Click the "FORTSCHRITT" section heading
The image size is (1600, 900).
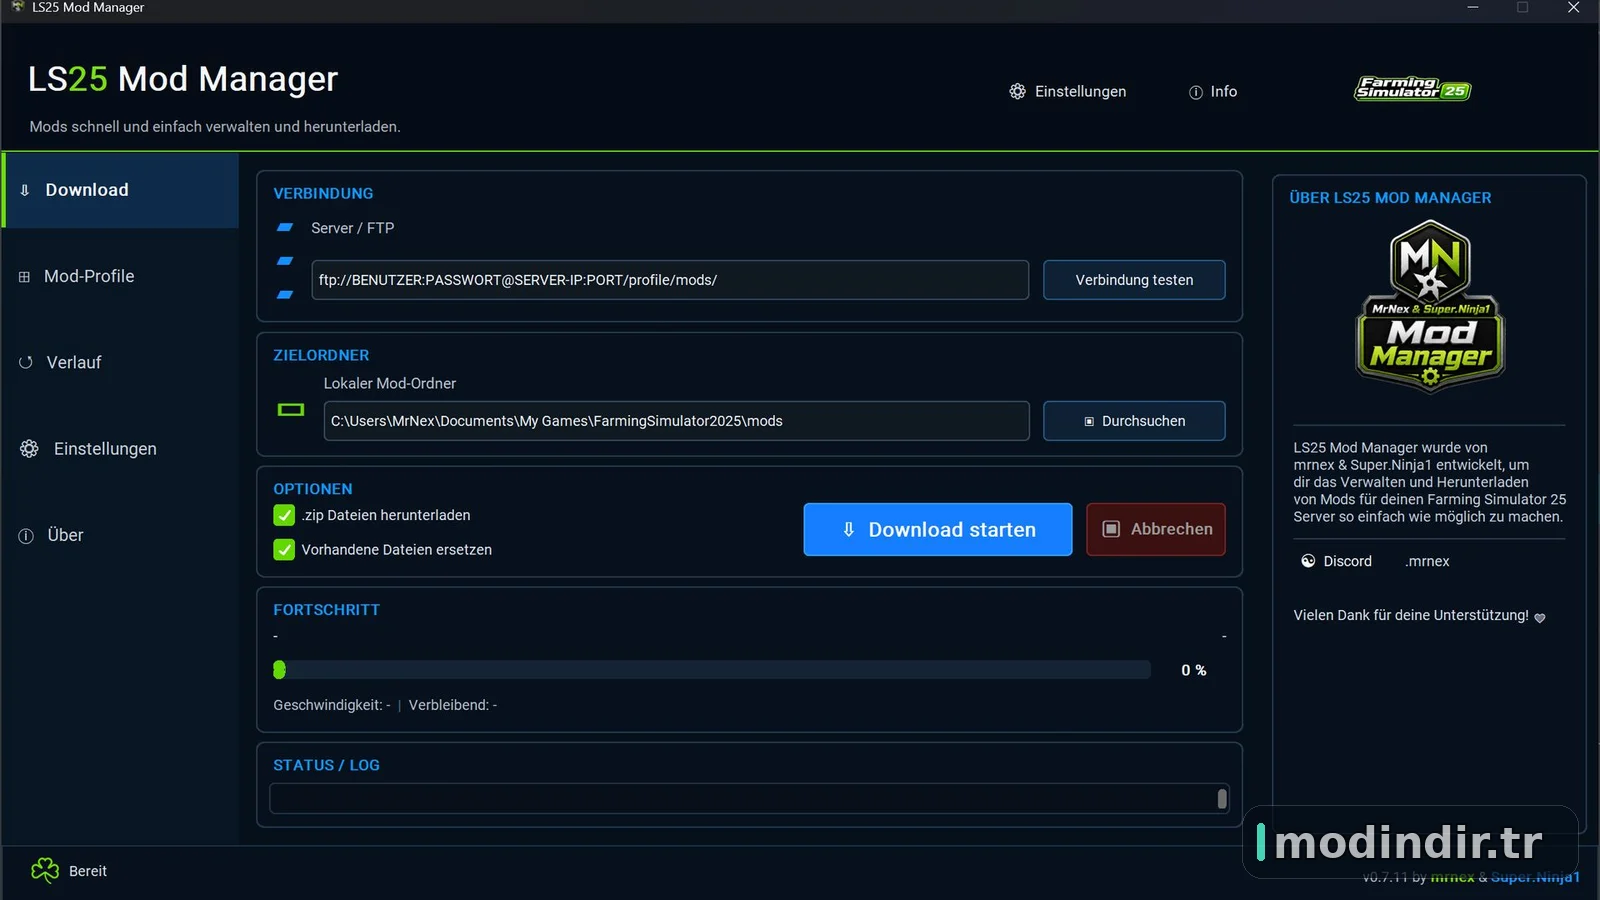click(x=326, y=609)
